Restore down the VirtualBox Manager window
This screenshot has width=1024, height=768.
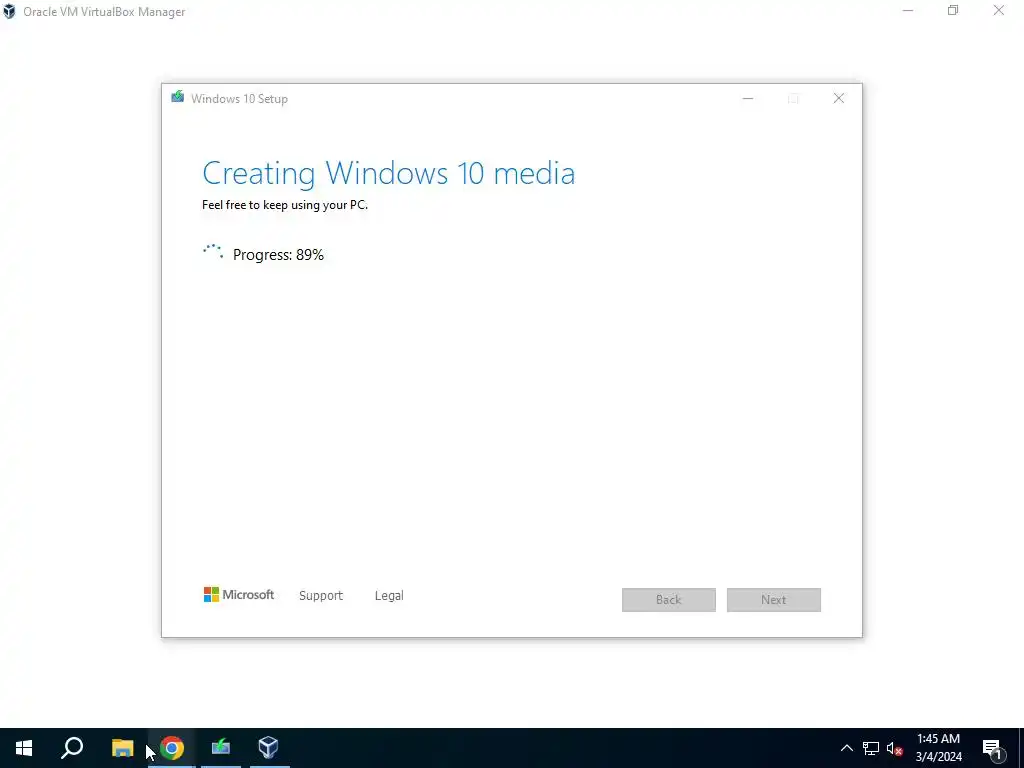[x=953, y=10]
